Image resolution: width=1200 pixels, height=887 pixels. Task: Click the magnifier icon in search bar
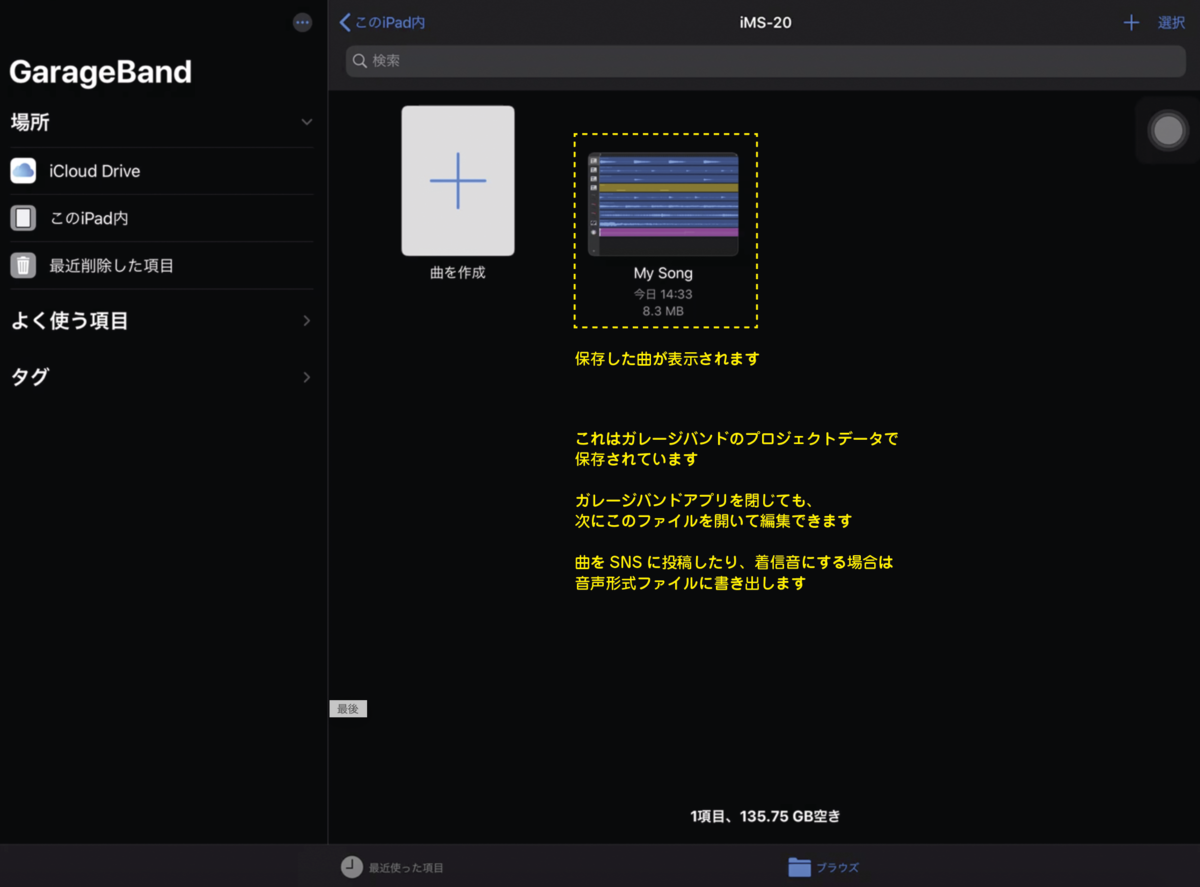[x=360, y=61]
